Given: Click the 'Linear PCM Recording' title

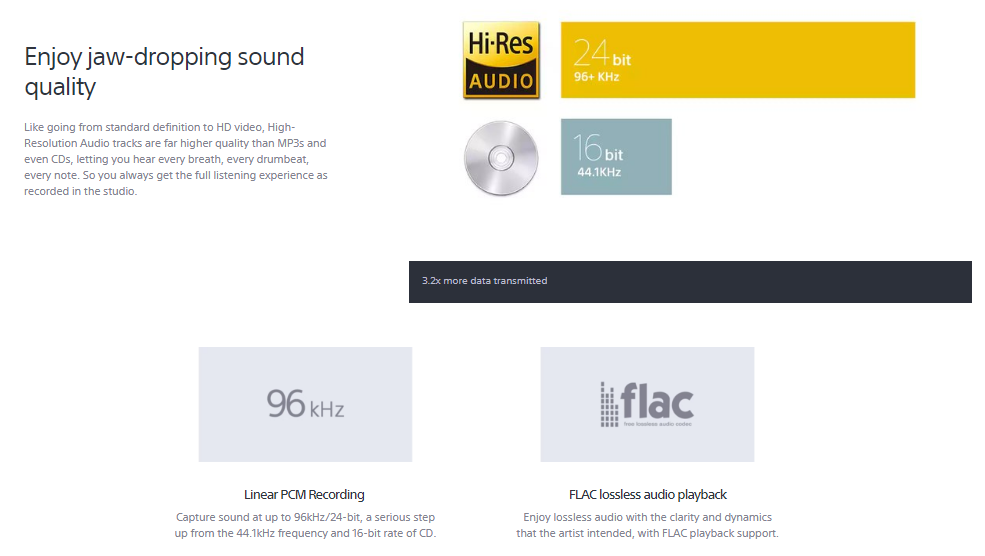Looking at the screenshot, I should click(304, 494).
